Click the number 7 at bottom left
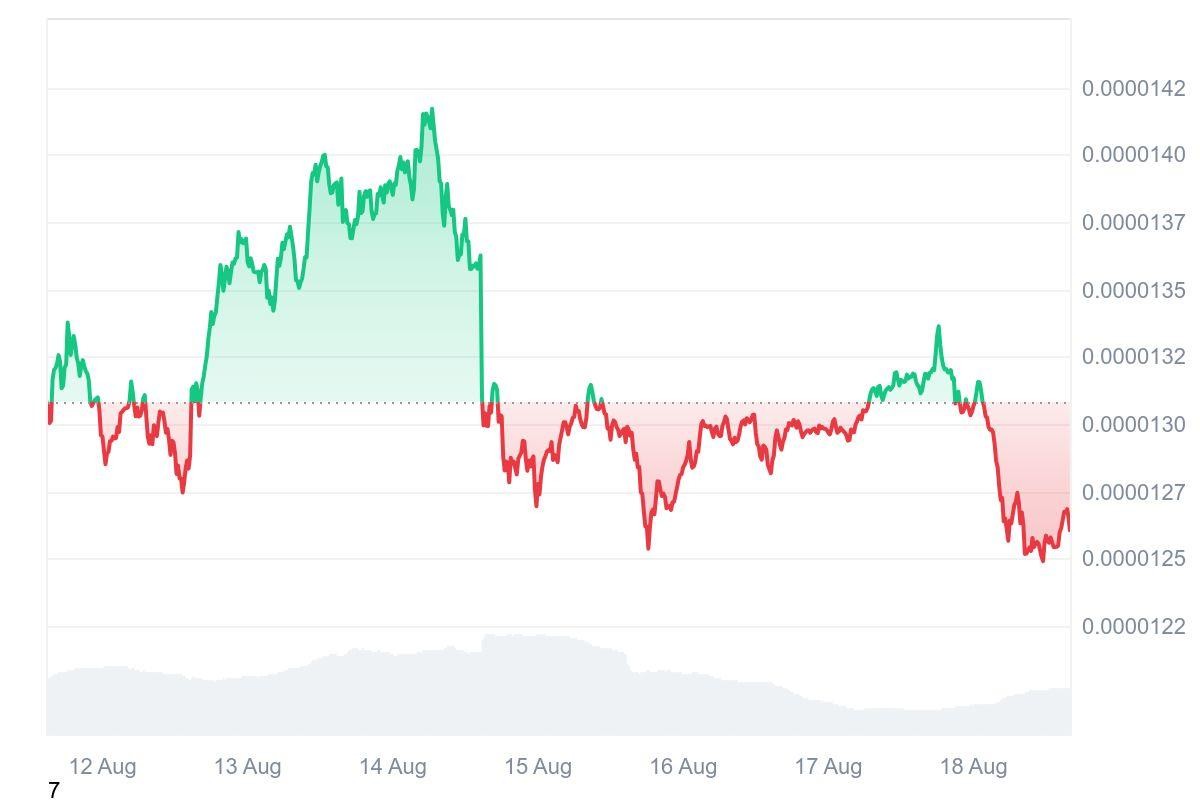The height and width of the screenshot is (800, 1200). [x=54, y=791]
